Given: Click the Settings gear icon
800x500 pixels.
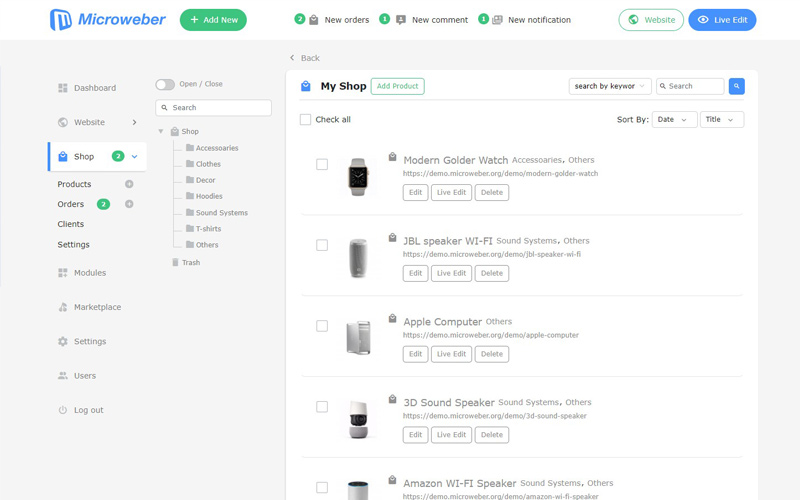Looking at the screenshot, I should (63, 341).
